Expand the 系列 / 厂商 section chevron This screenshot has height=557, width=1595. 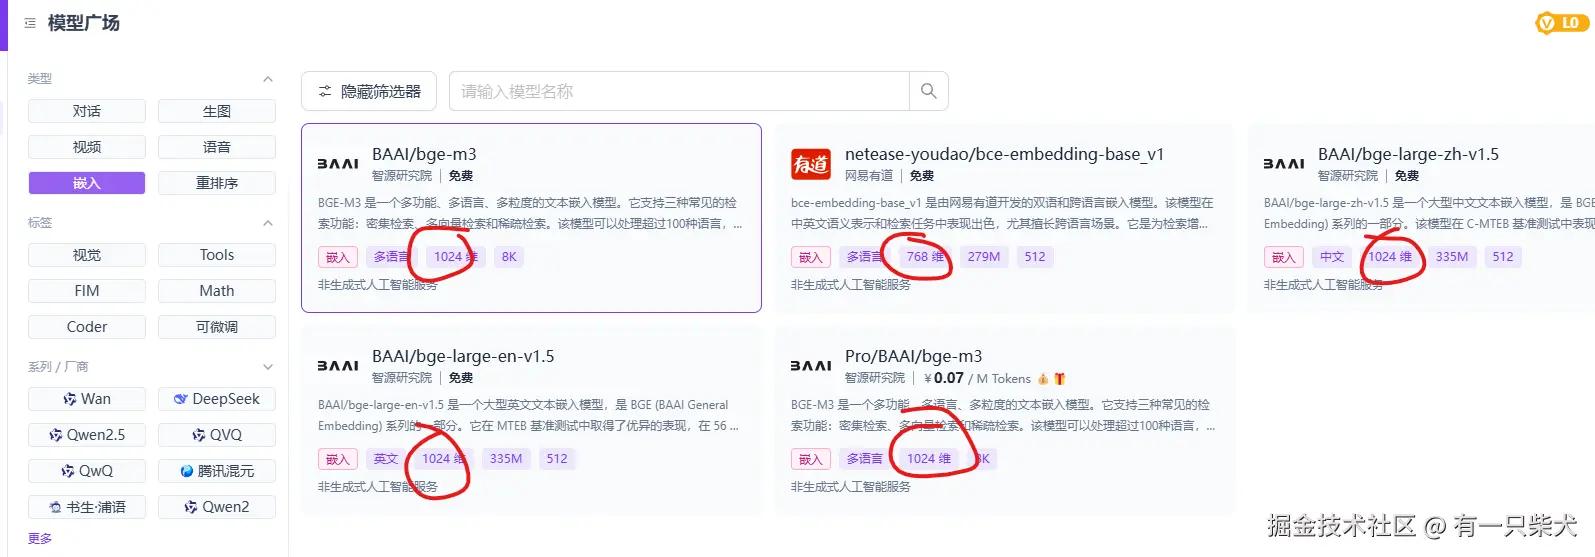(x=268, y=367)
